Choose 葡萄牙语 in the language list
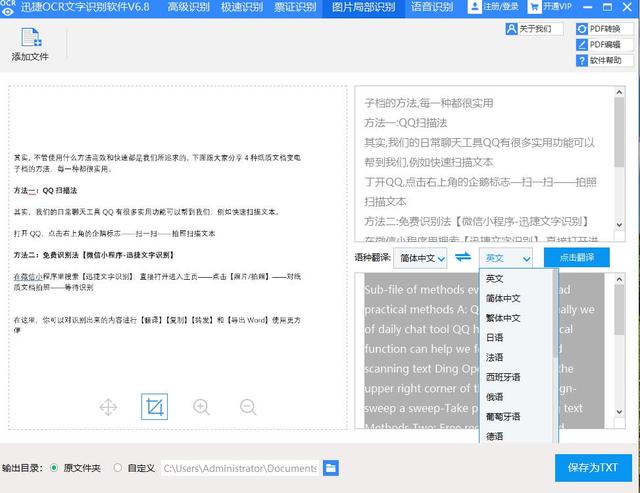This screenshot has width=640, height=493. click(x=503, y=416)
